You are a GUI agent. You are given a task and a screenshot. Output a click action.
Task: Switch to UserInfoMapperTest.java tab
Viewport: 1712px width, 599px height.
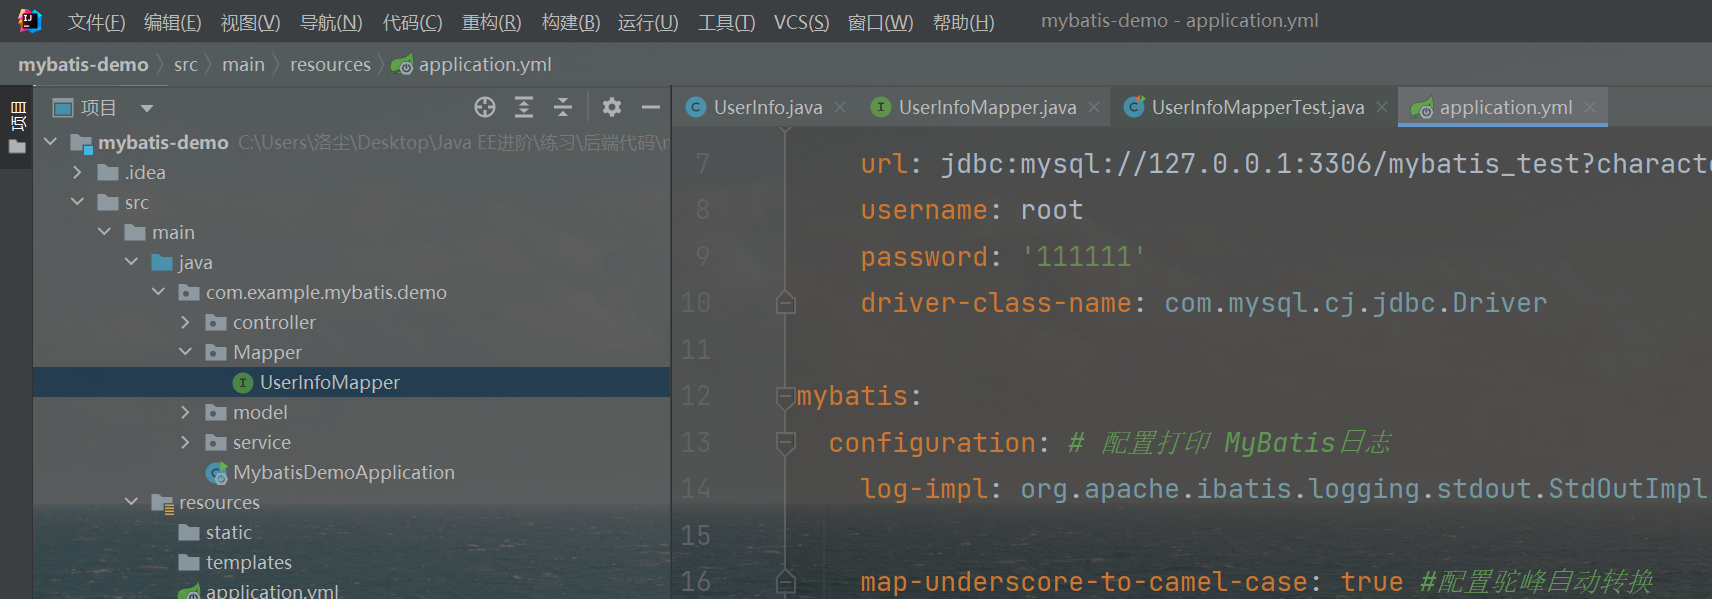point(1257,107)
